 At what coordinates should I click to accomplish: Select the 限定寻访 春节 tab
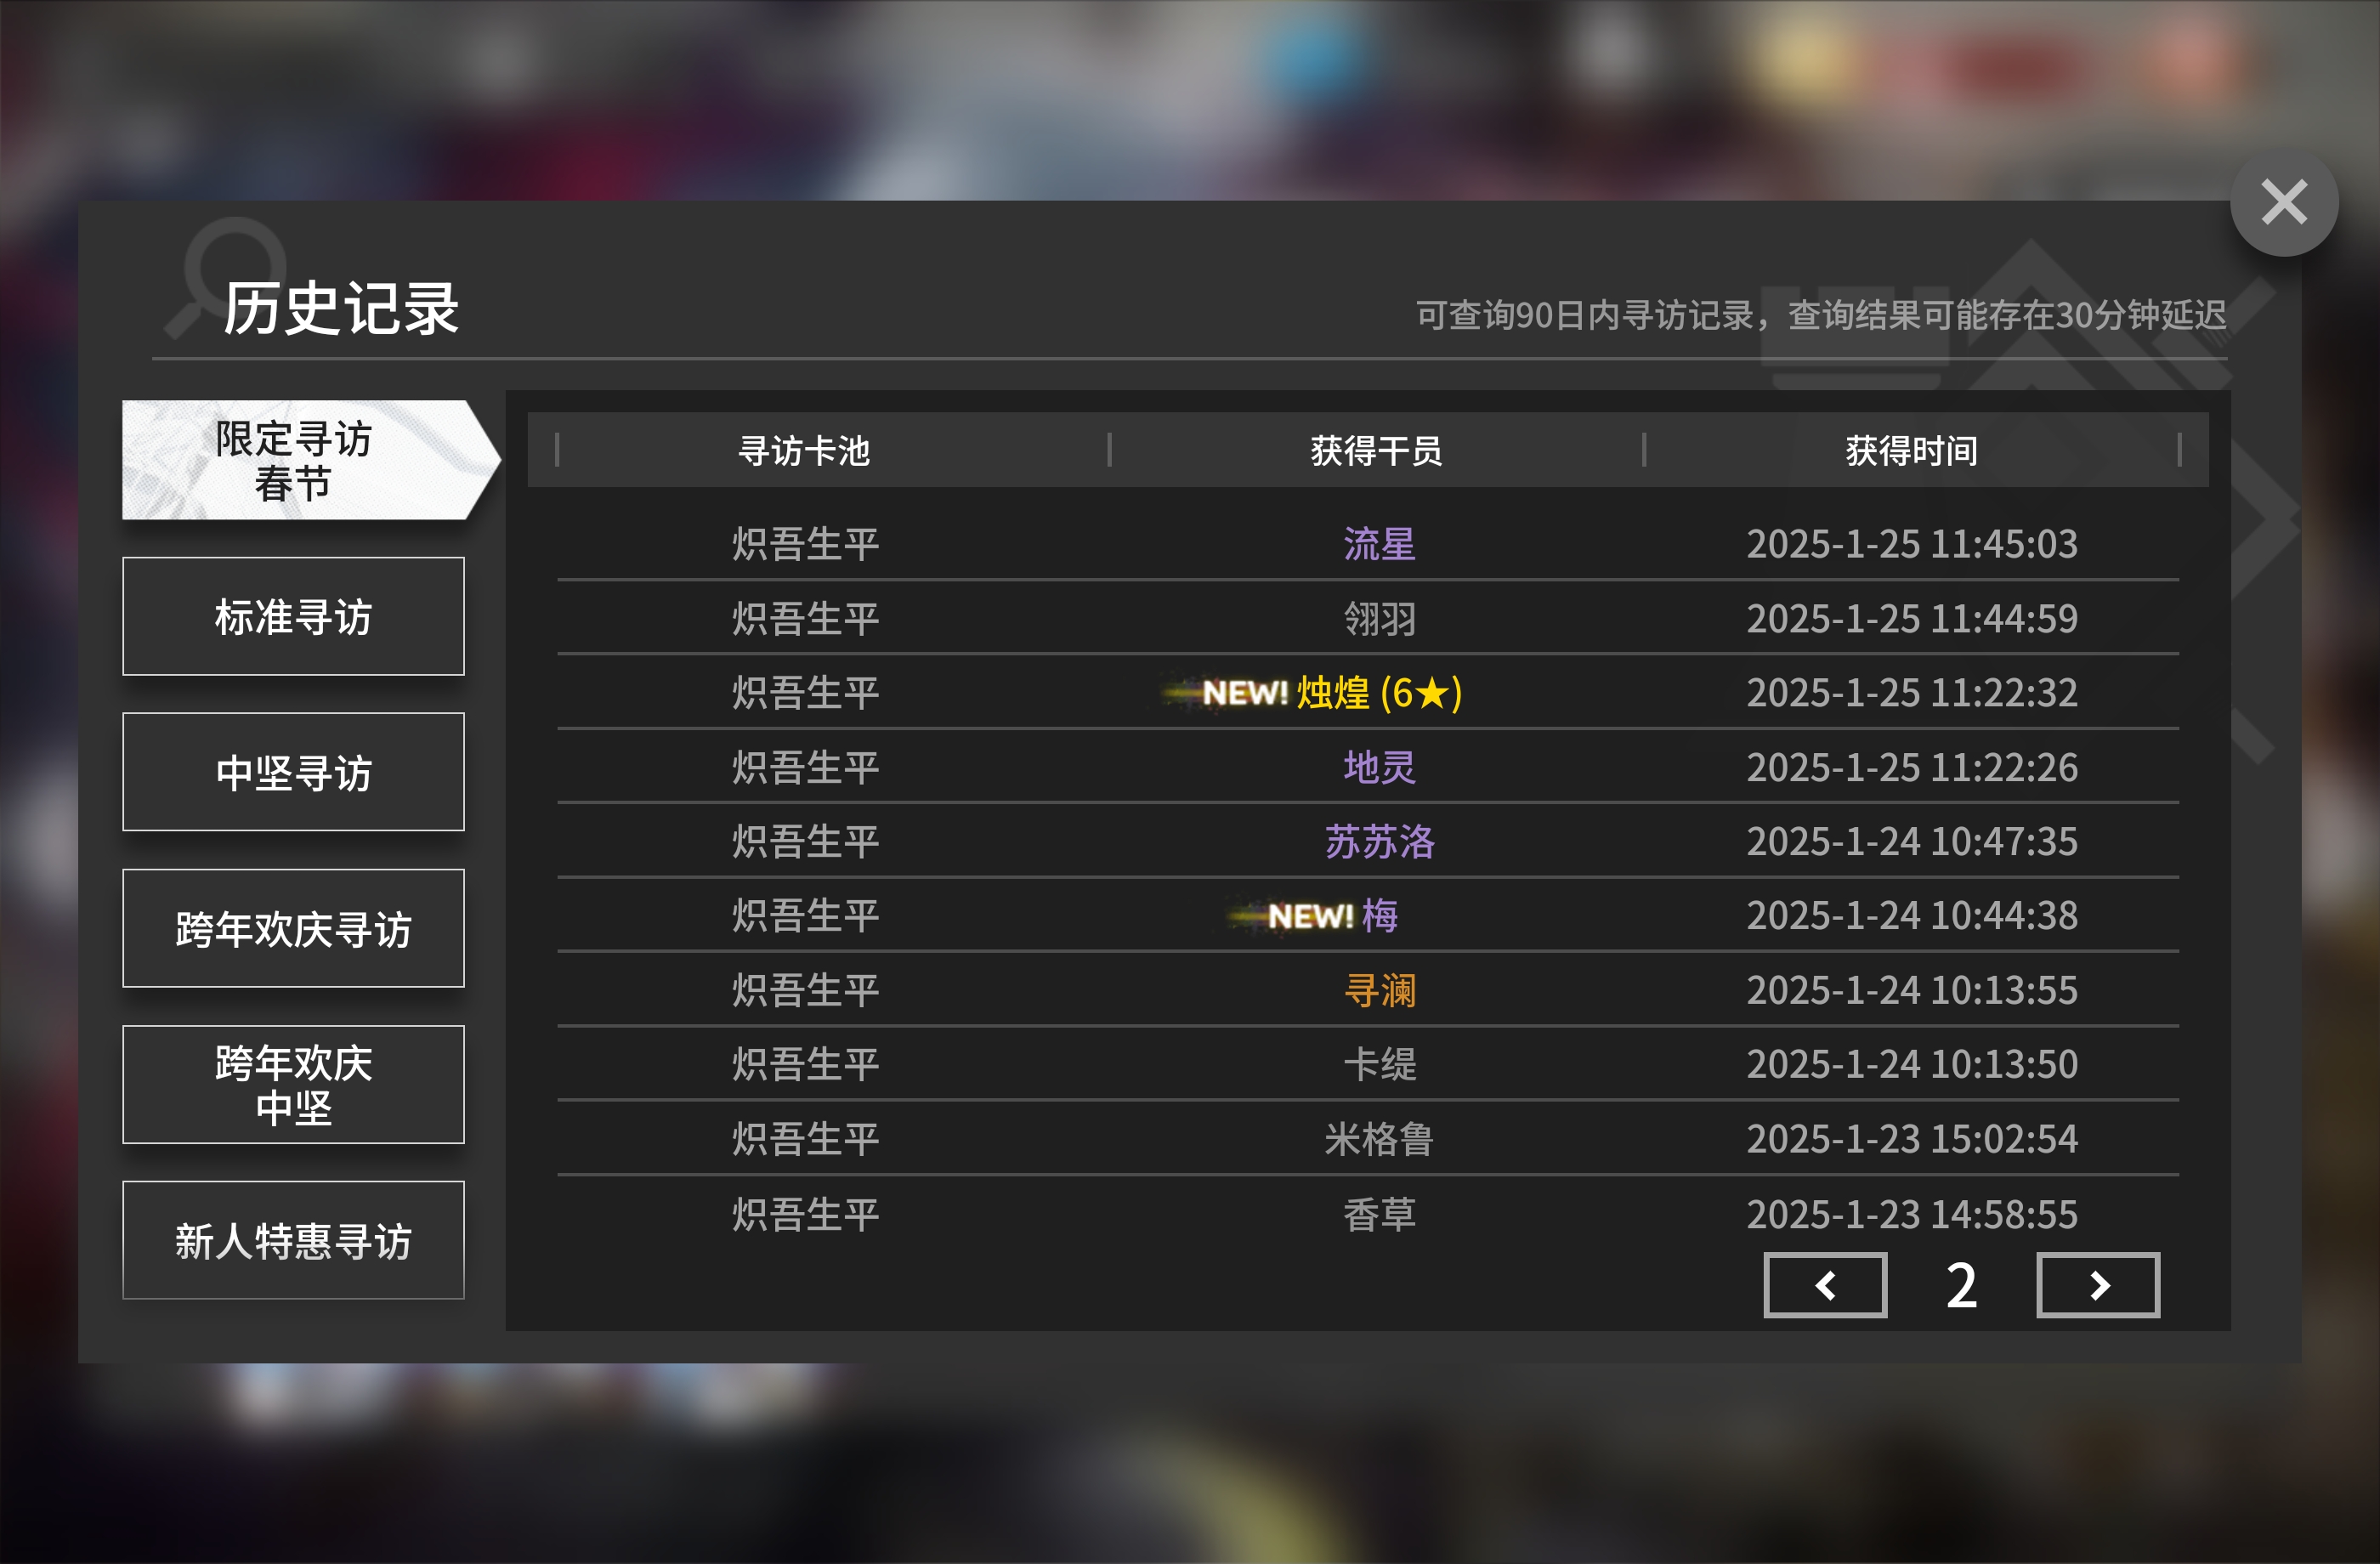click(x=310, y=460)
